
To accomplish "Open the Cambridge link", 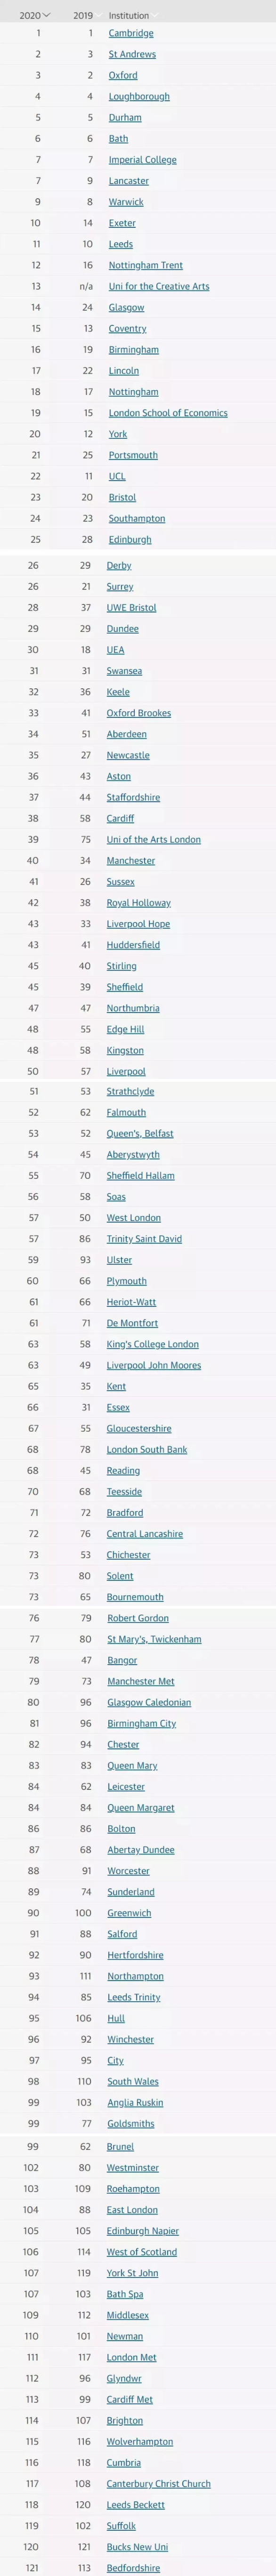I will (131, 33).
